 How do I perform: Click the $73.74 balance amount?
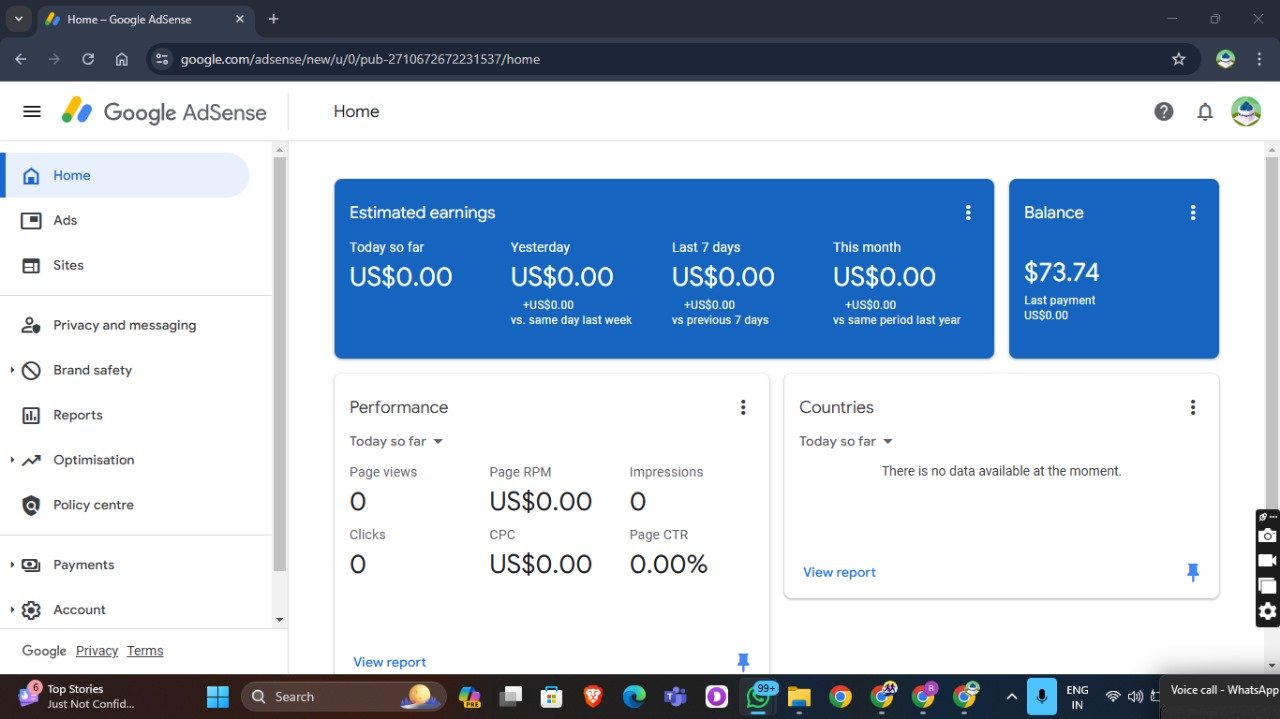click(x=1062, y=272)
